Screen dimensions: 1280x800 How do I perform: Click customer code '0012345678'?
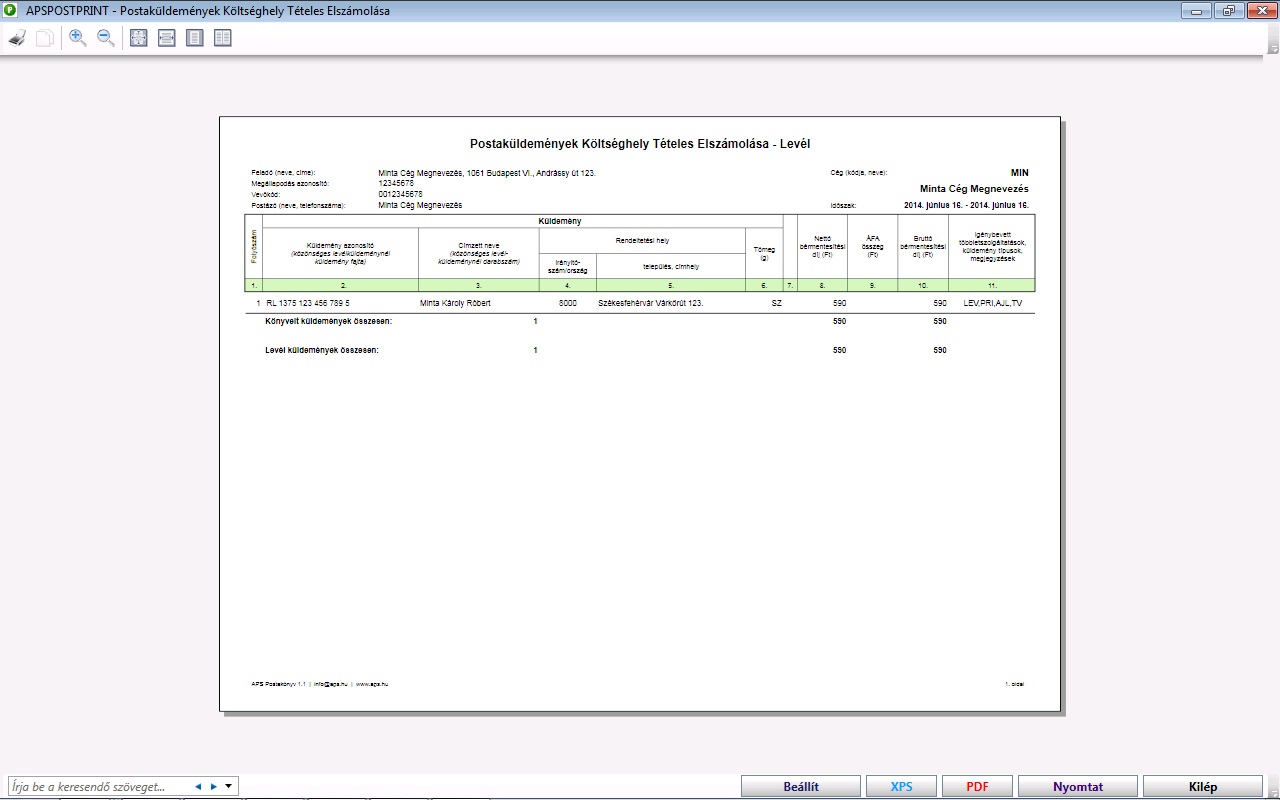click(400, 194)
